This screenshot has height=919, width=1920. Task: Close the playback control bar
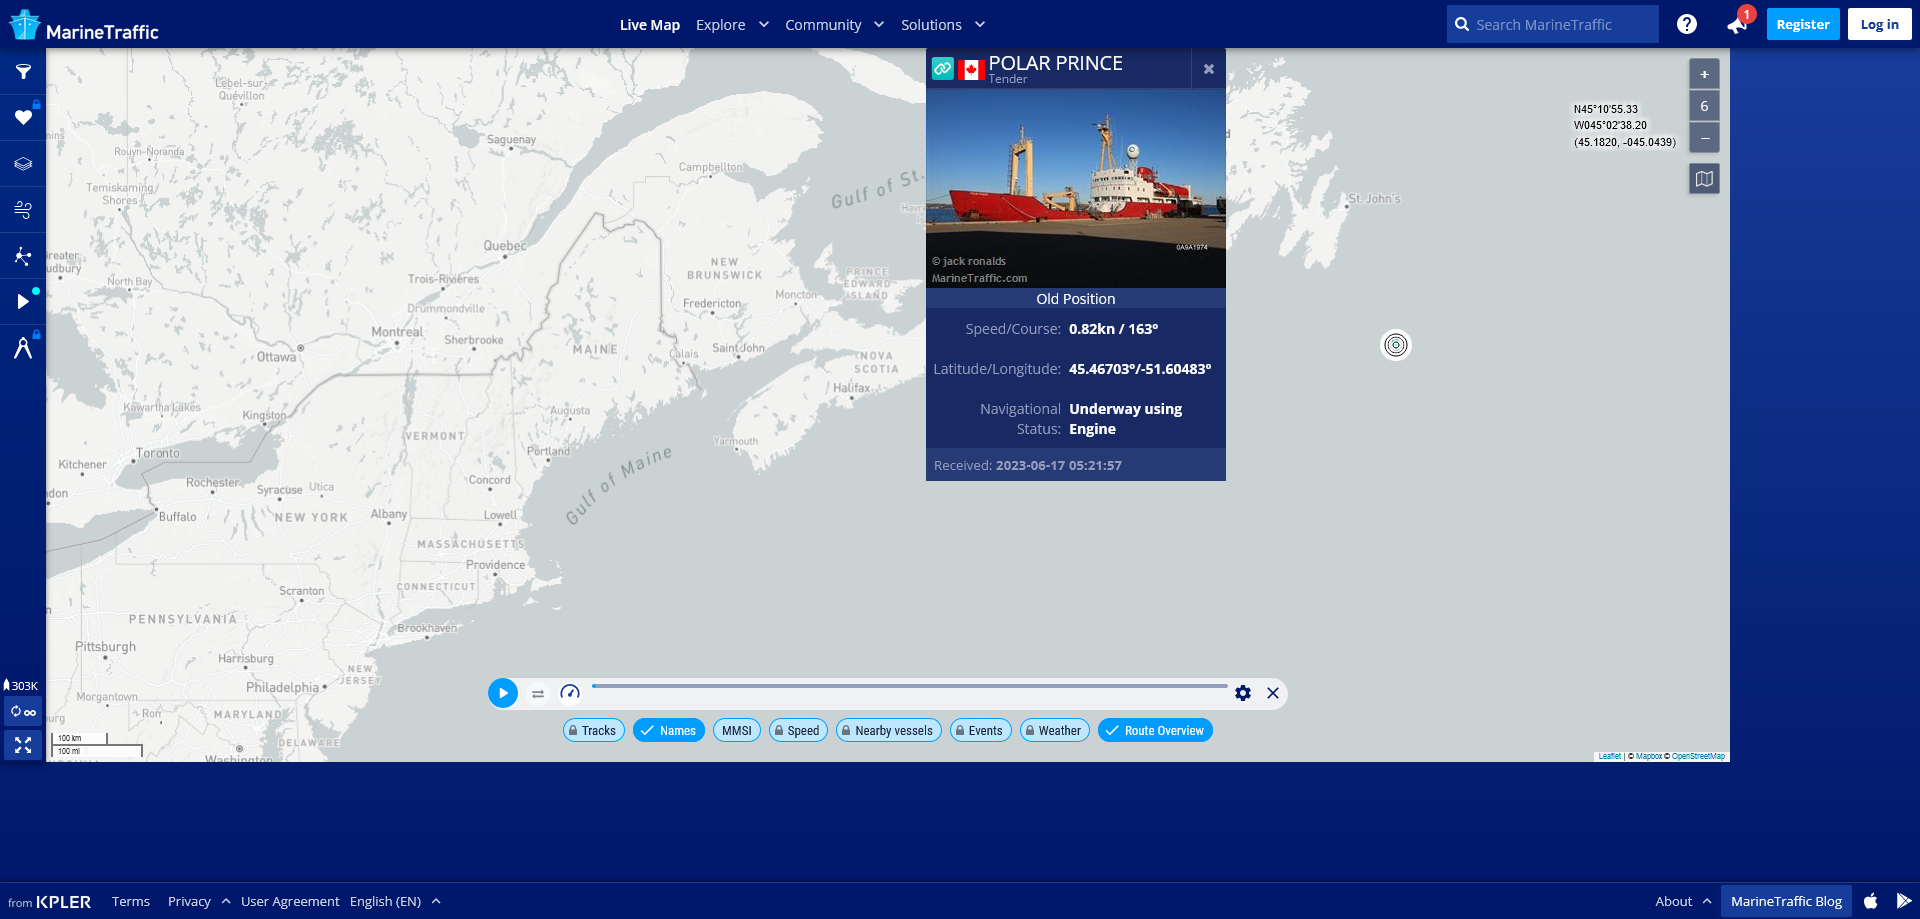coord(1273,693)
